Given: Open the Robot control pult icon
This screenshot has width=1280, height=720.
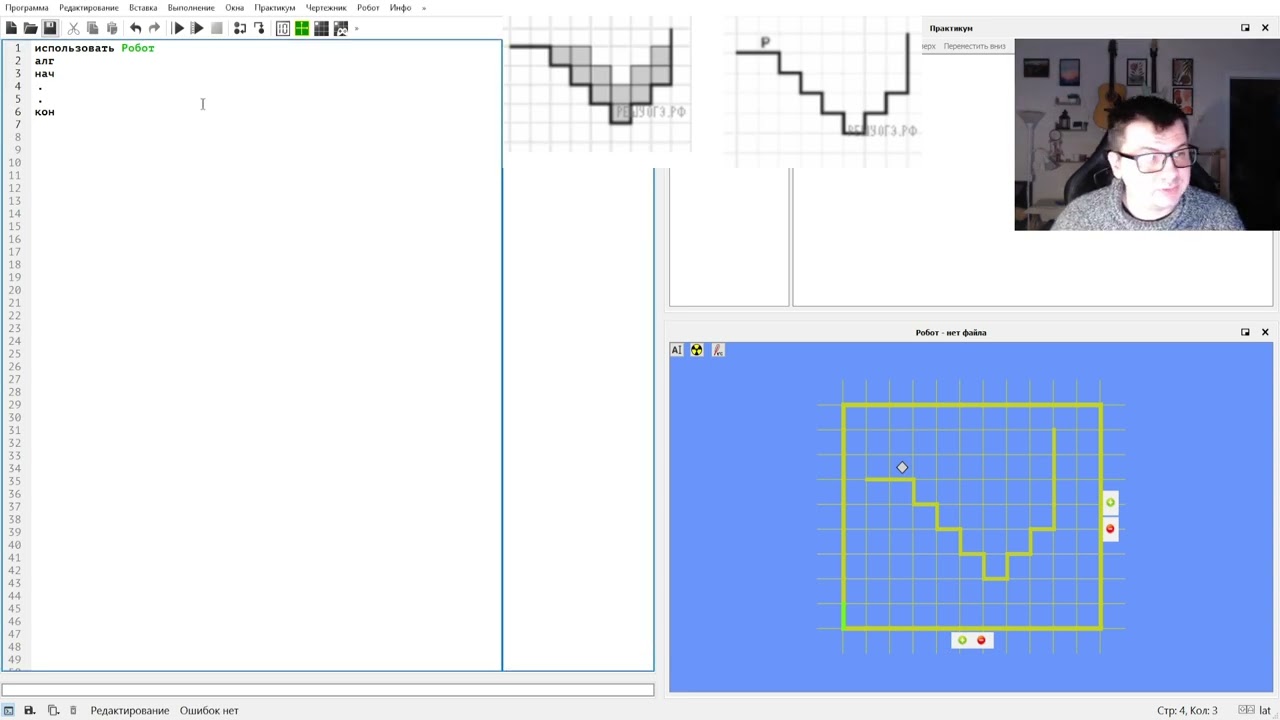Looking at the screenshot, I should point(321,28).
